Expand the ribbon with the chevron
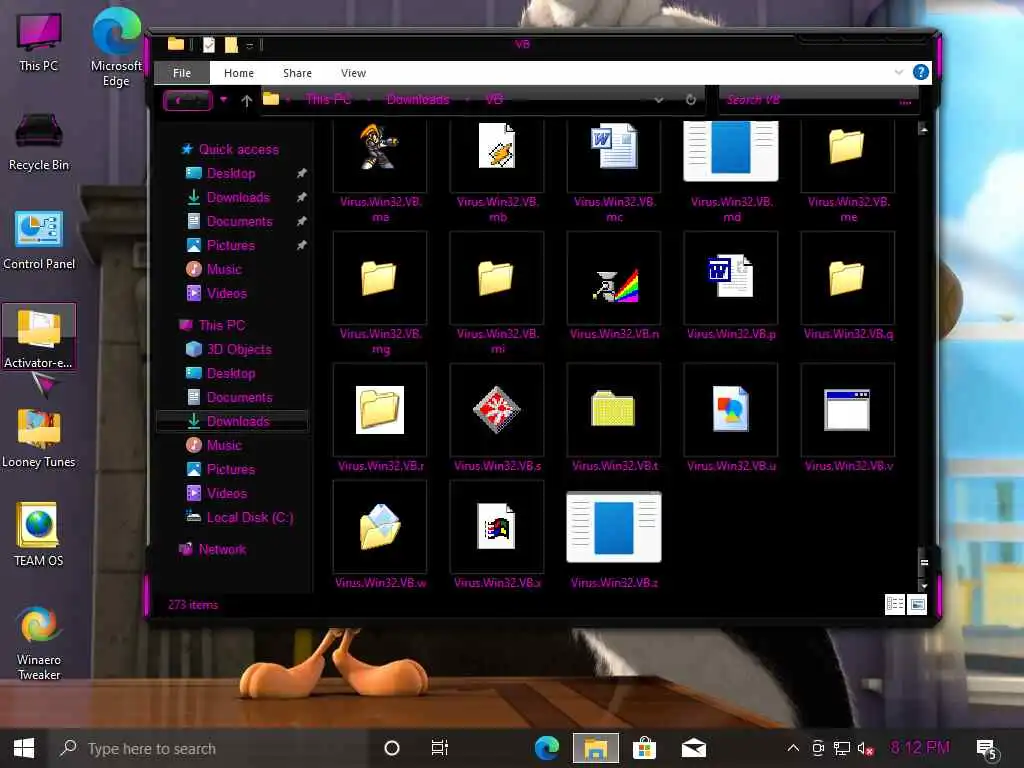The image size is (1024, 768). click(x=899, y=72)
